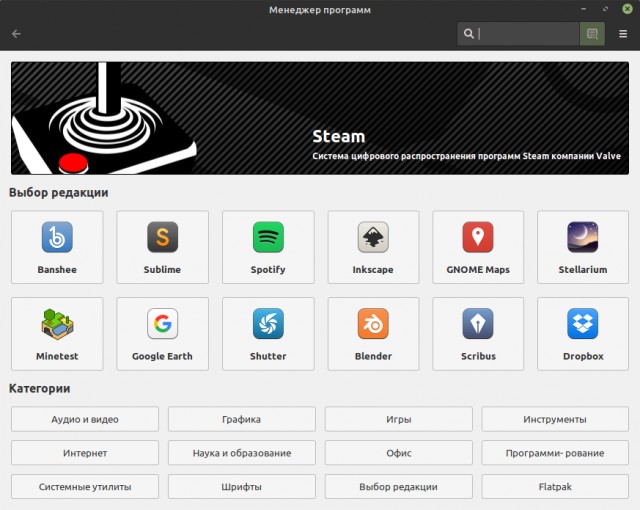640x510 pixels.
Task: Open the Scribus app tile
Action: coord(478,334)
